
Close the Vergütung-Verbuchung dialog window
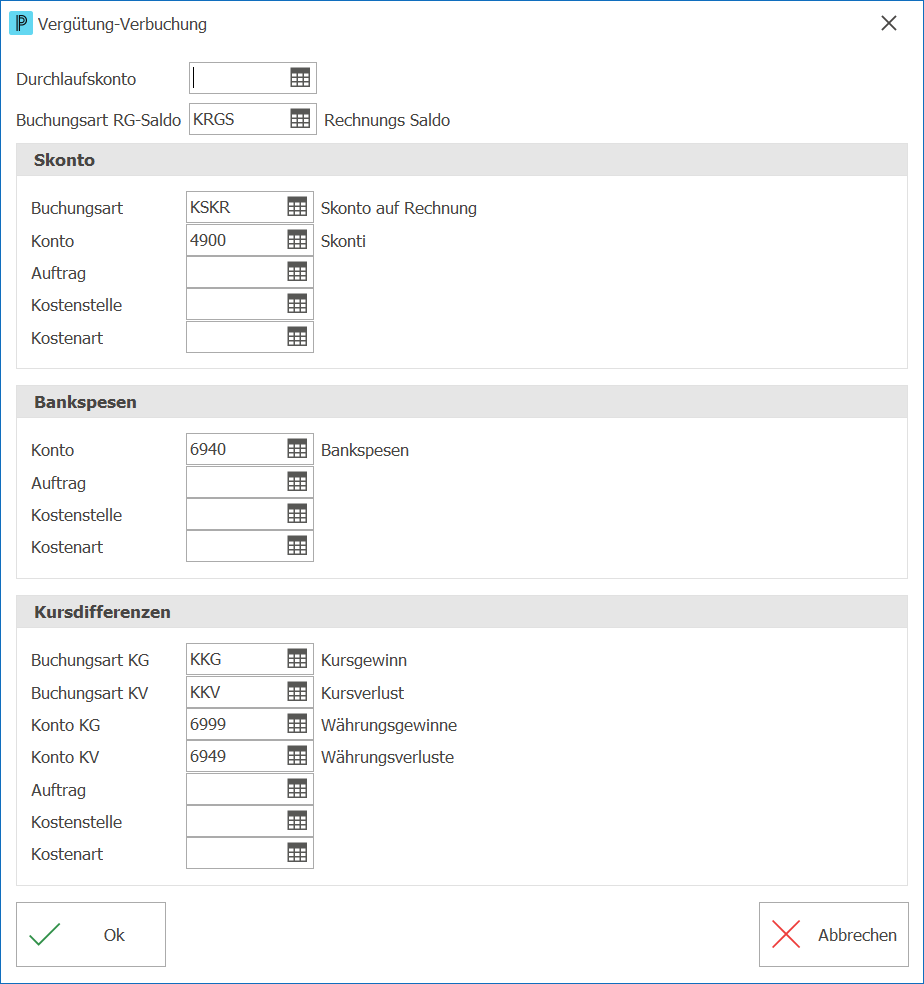pyautogui.click(x=889, y=23)
